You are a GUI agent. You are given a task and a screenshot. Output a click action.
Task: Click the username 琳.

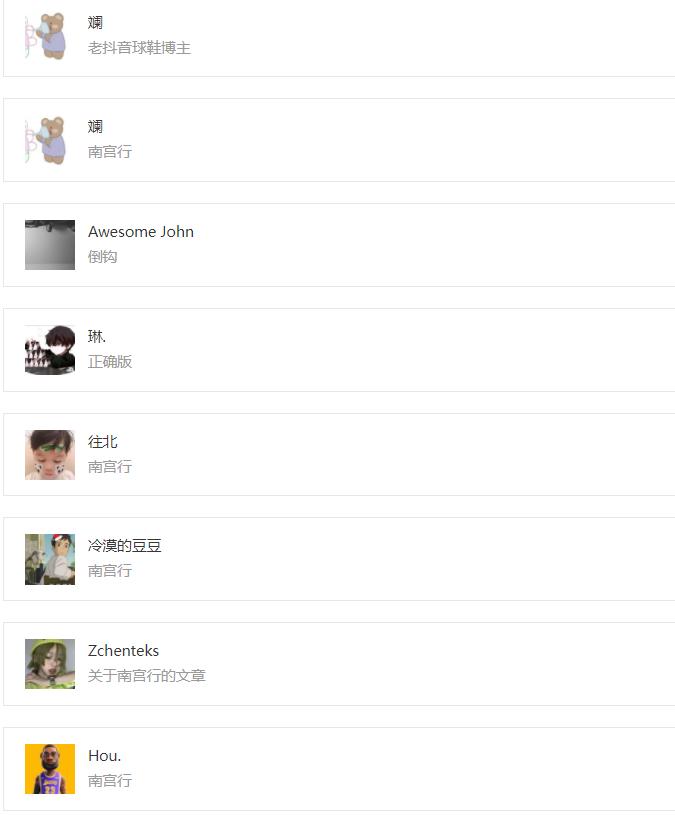[x=97, y=336]
